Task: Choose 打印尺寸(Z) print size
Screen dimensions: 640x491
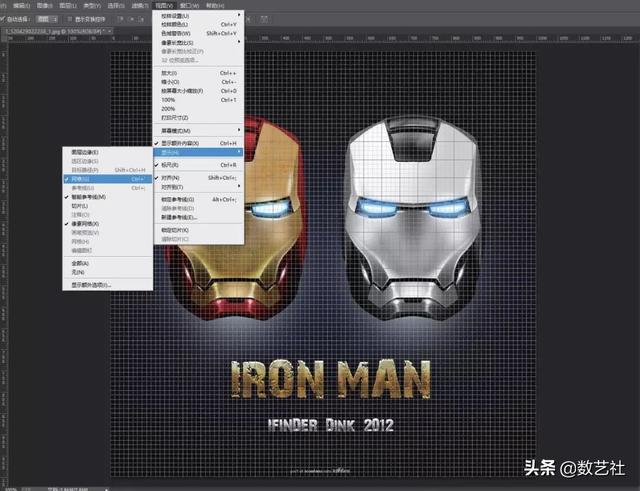Action: [x=198, y=118]
